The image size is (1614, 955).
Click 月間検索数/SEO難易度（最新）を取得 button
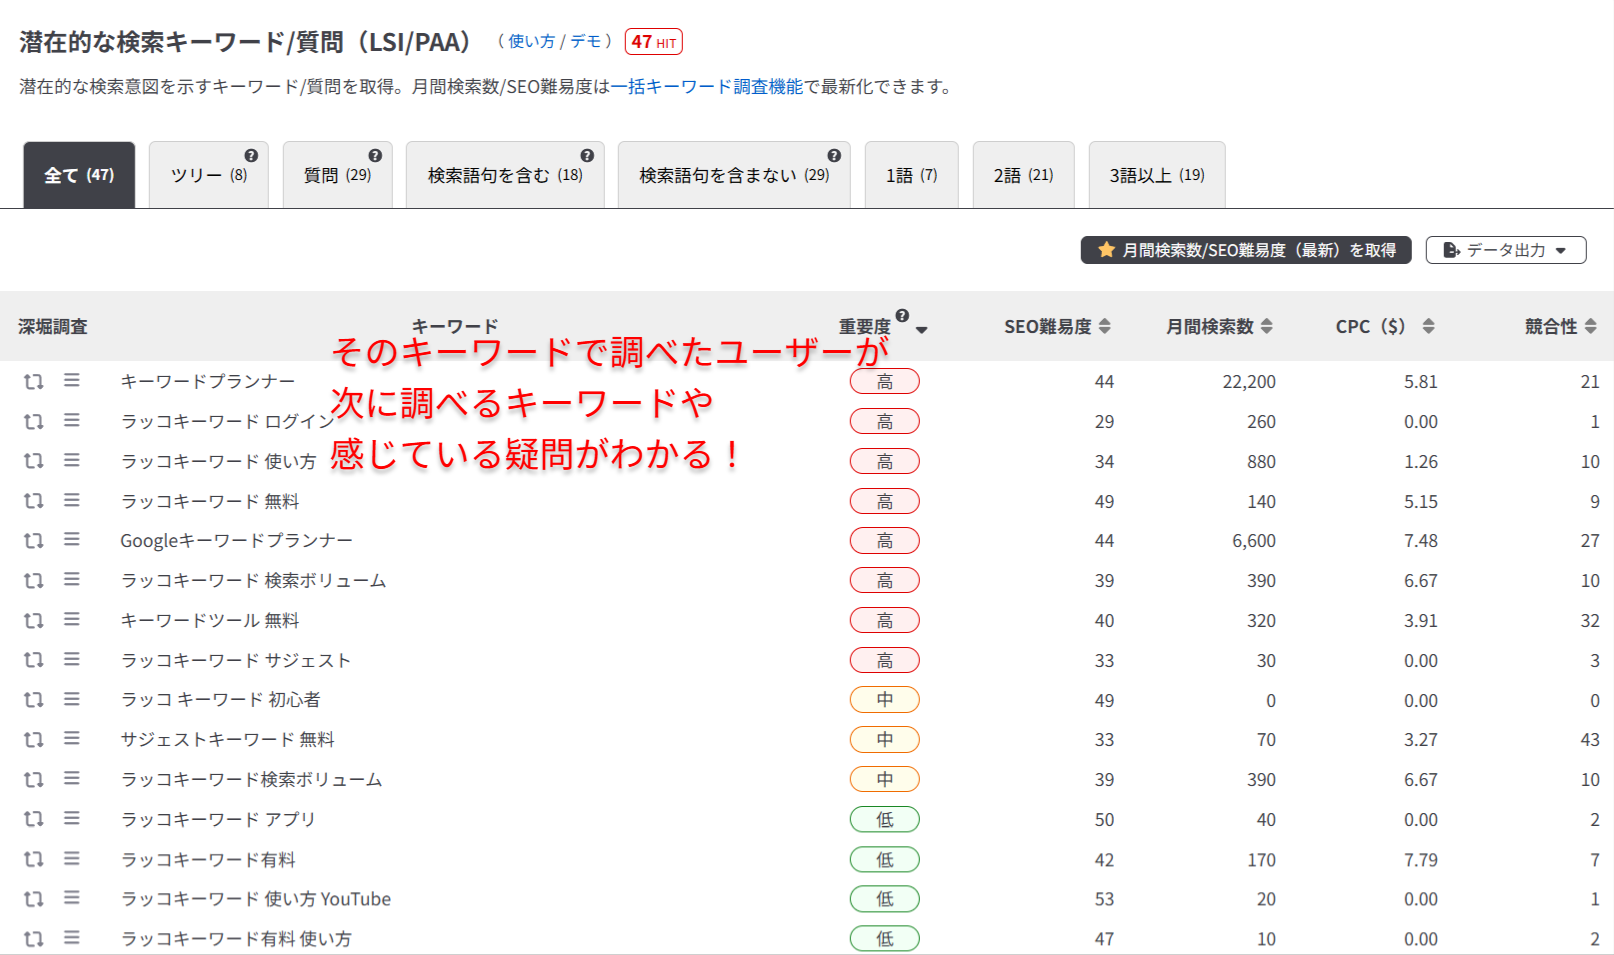point(1245,250)
